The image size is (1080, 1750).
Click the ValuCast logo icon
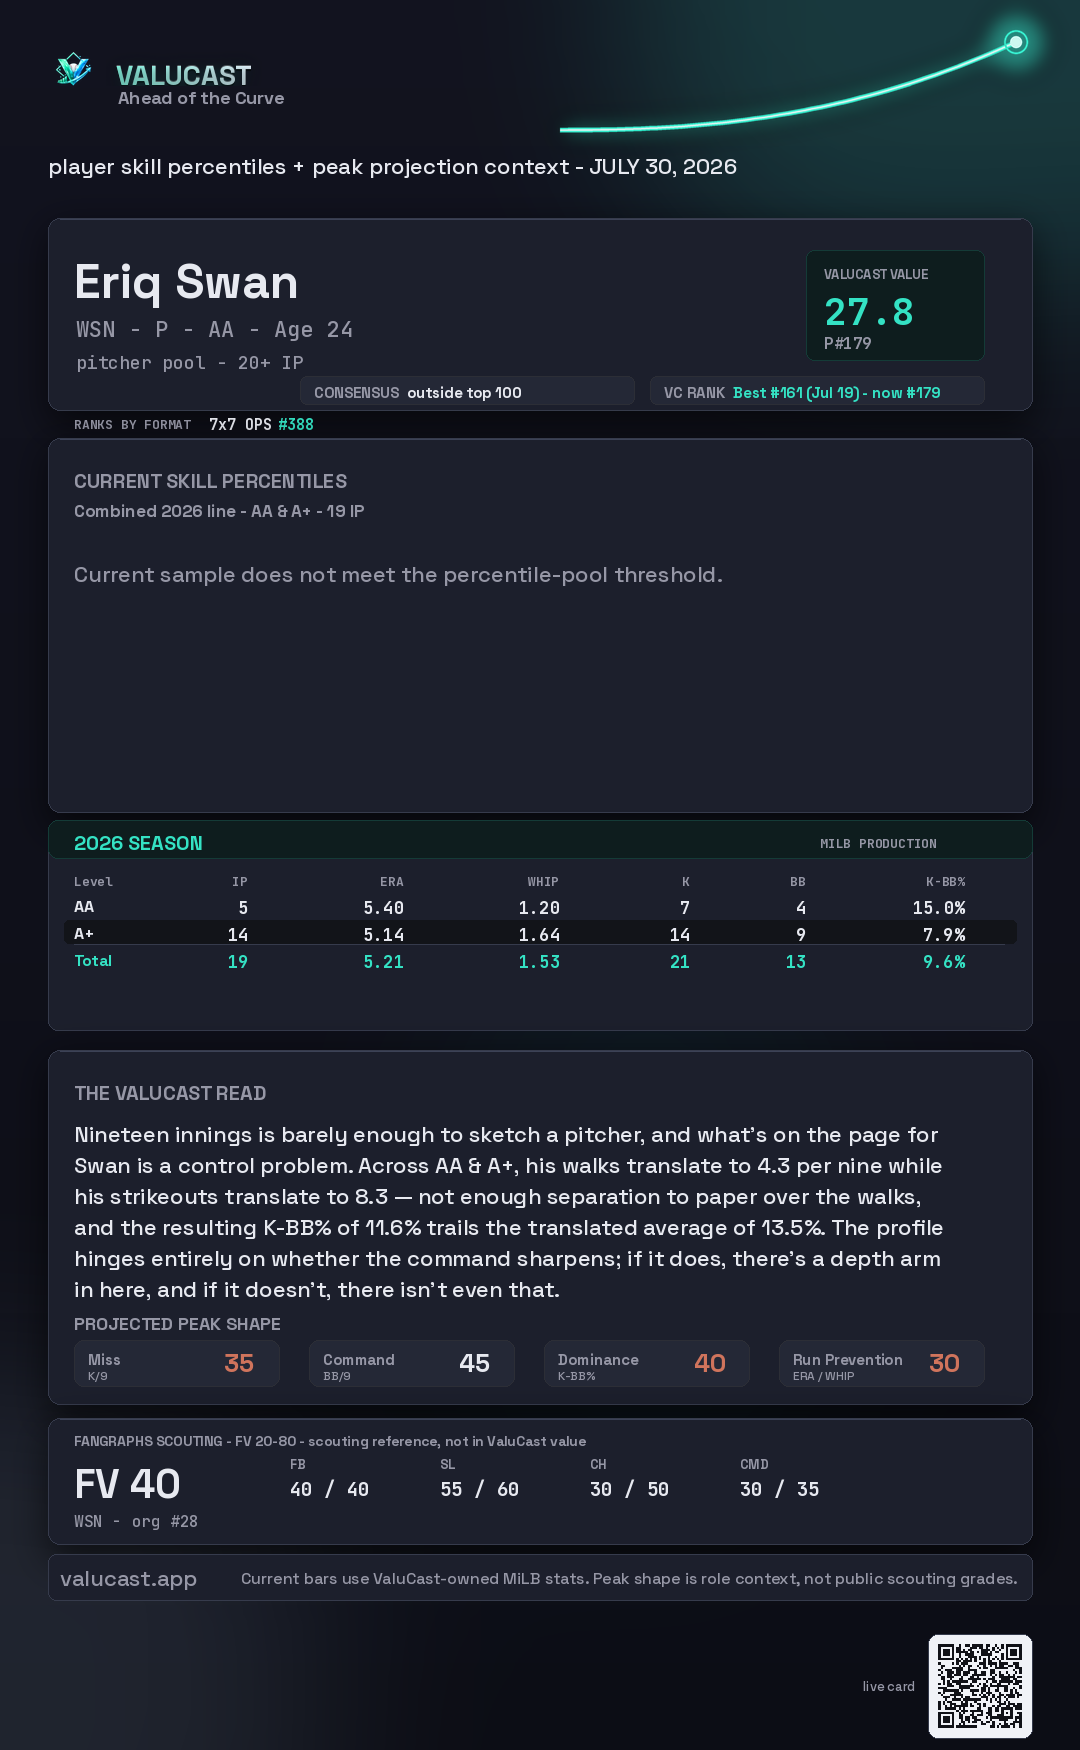point(73,70)
